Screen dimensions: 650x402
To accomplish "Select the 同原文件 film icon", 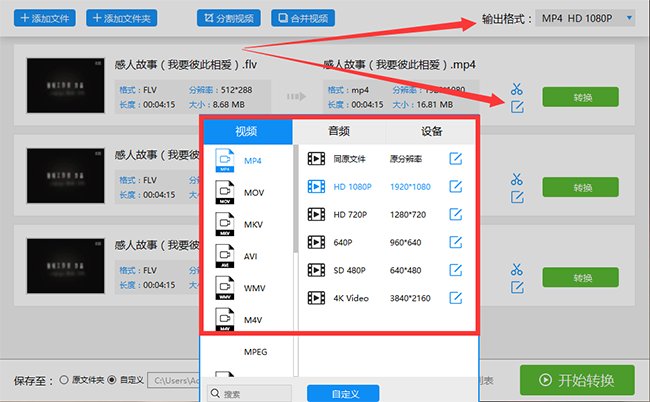I will tap(316, 159).
